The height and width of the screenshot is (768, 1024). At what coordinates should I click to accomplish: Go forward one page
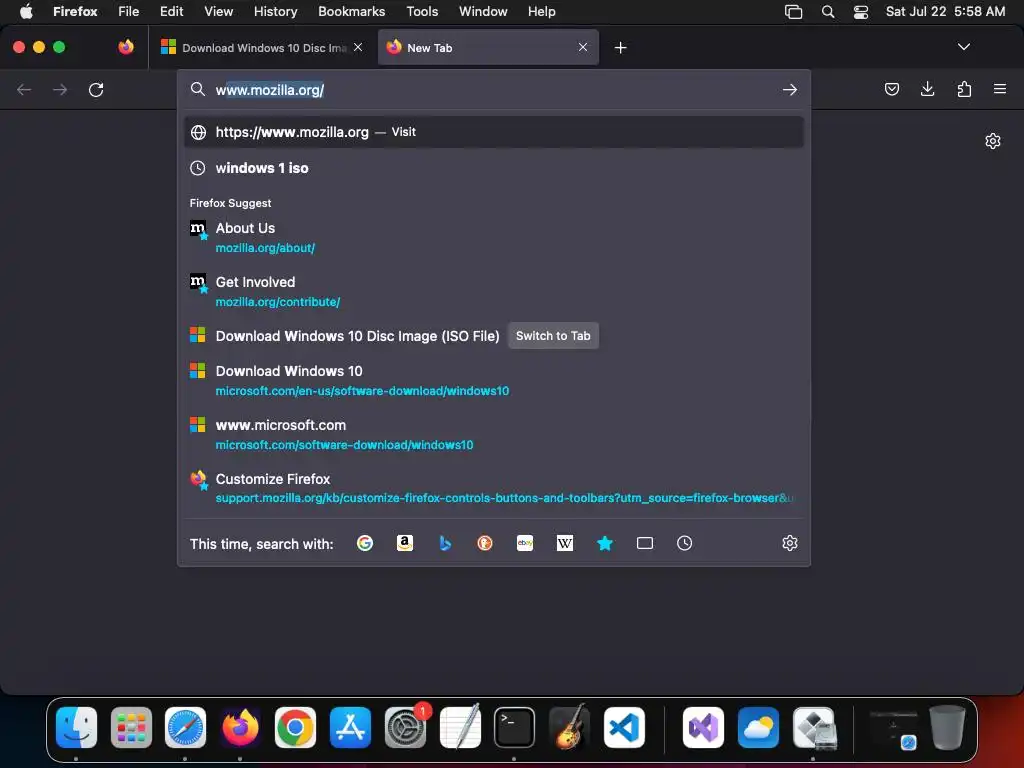point(60,89)
